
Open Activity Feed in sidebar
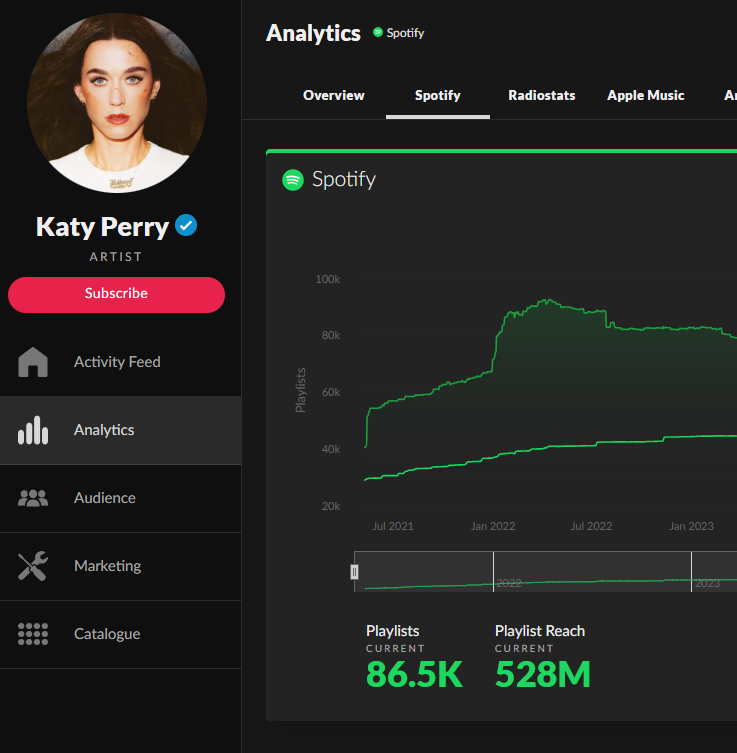pos(121,362)
